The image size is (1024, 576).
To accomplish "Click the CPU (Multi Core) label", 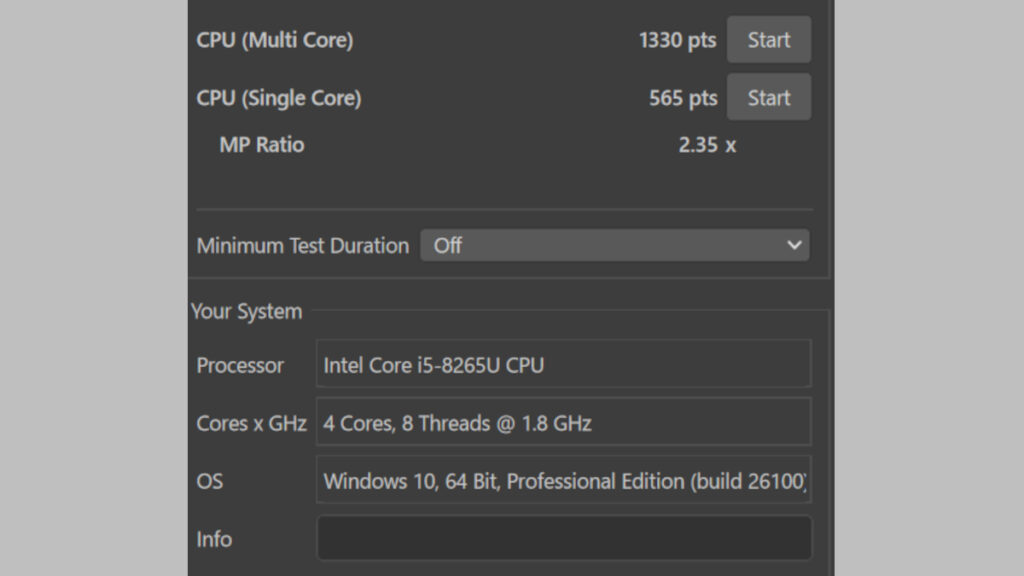I will (274, 40).
